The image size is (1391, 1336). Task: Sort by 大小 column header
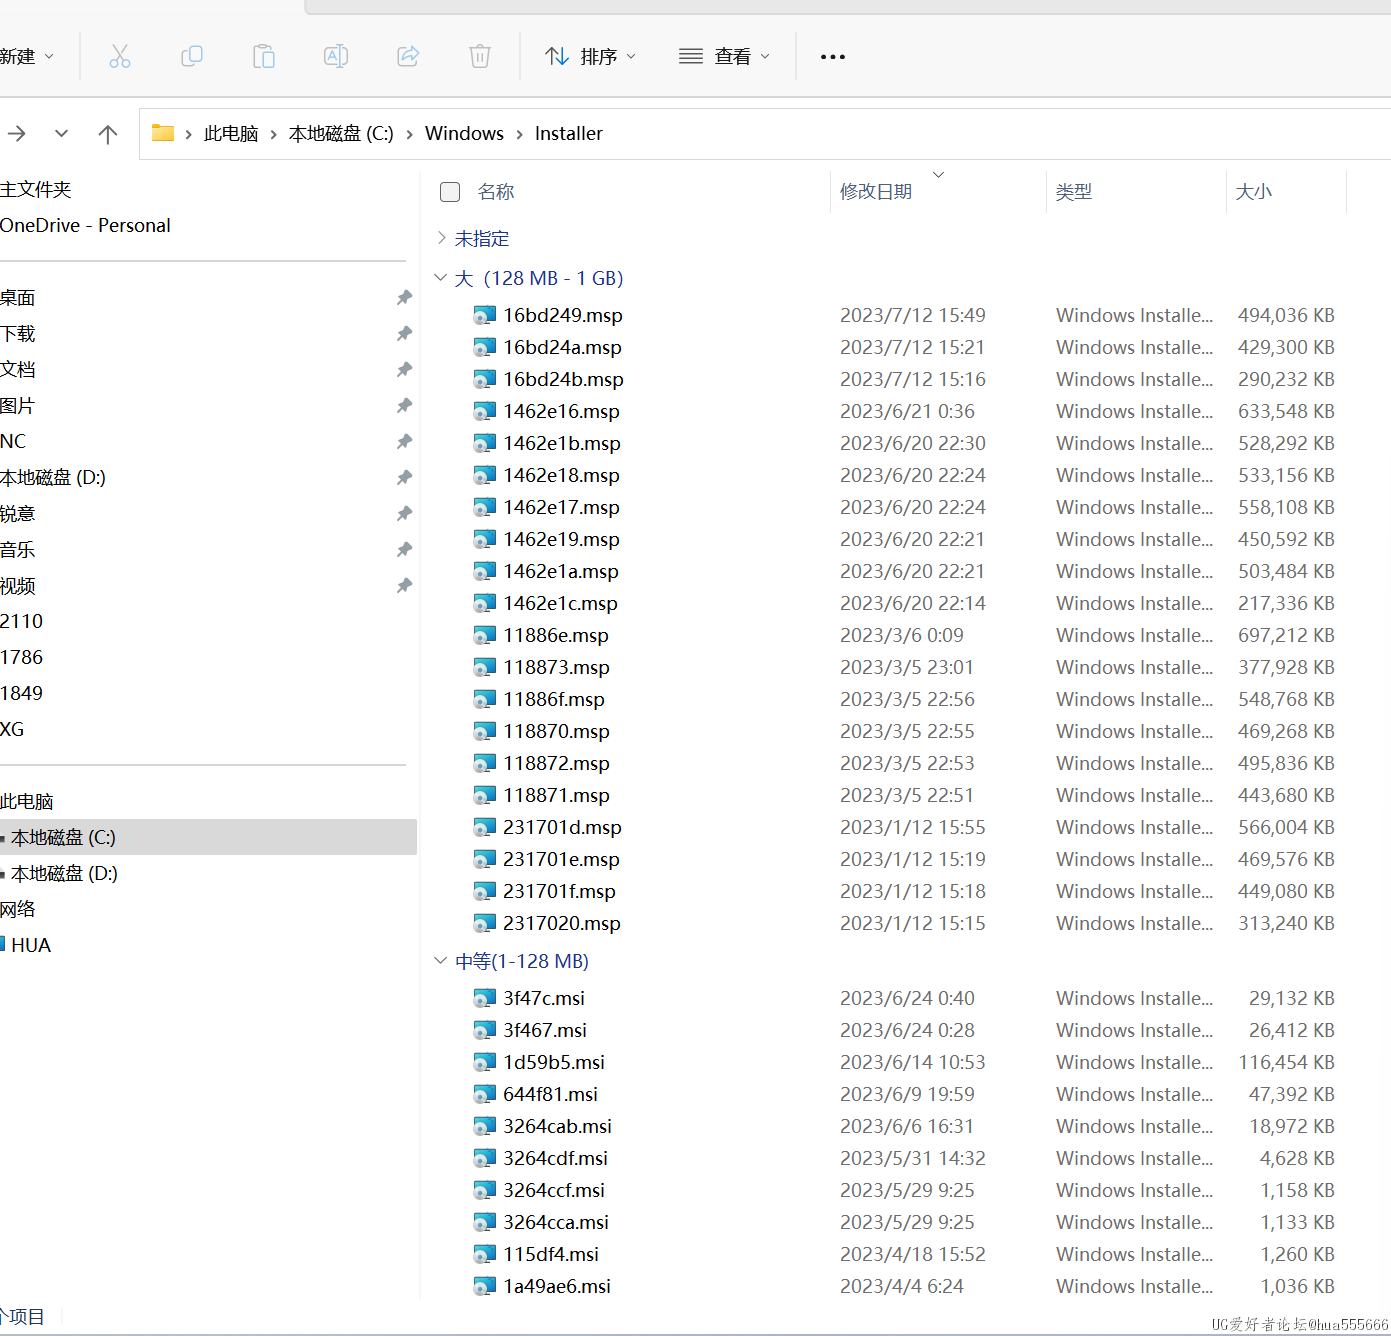pos(1254,191)
